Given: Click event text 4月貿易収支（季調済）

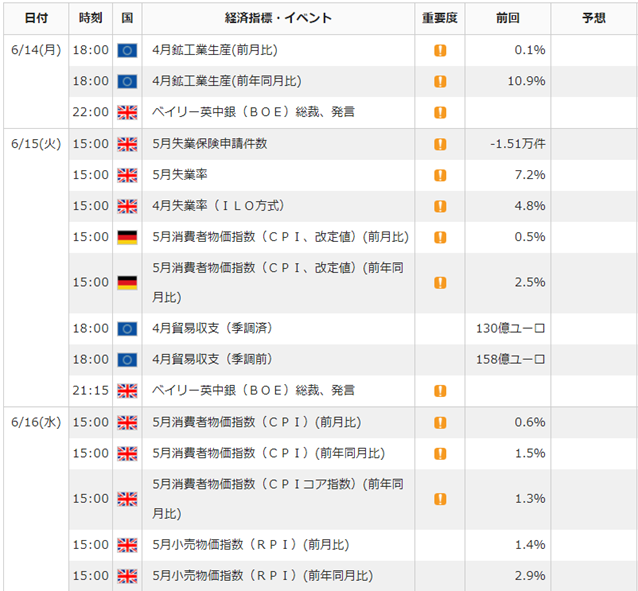Looking at the screenshot, I should (212, 328).
